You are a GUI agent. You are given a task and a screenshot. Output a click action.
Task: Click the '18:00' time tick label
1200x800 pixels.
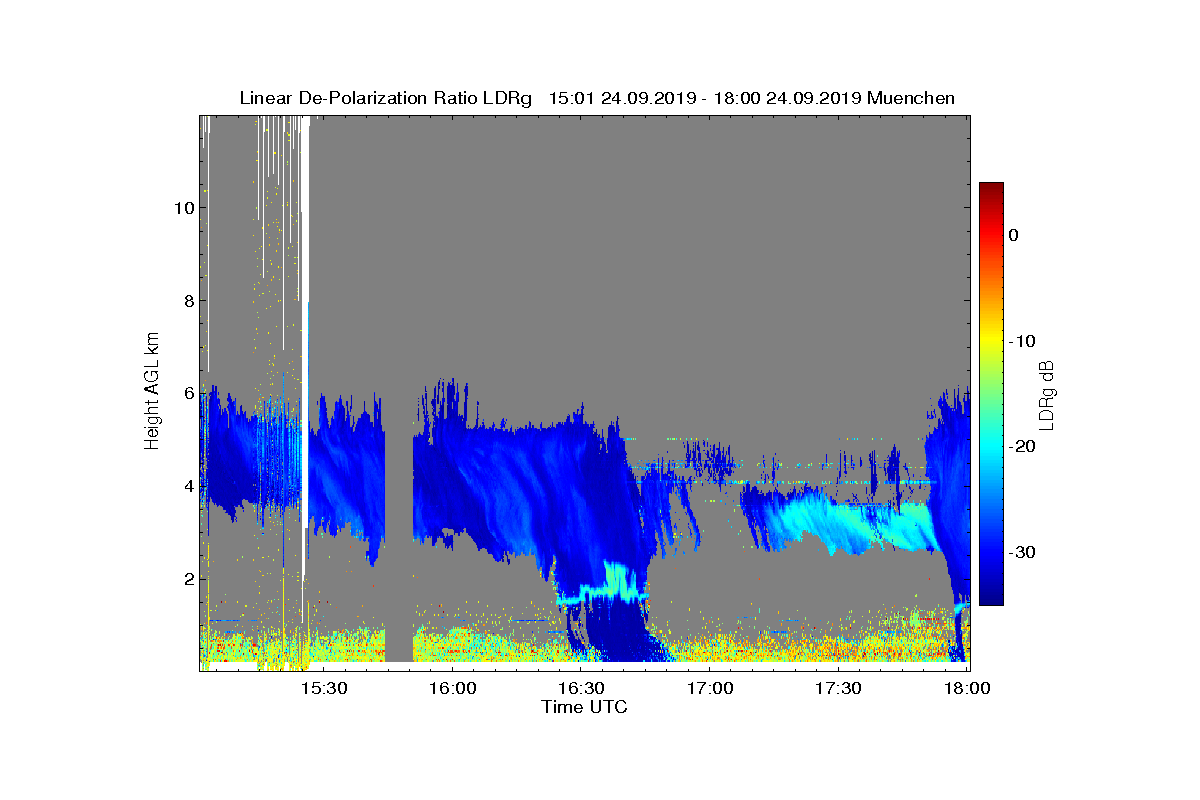click(x=968, y=688)
